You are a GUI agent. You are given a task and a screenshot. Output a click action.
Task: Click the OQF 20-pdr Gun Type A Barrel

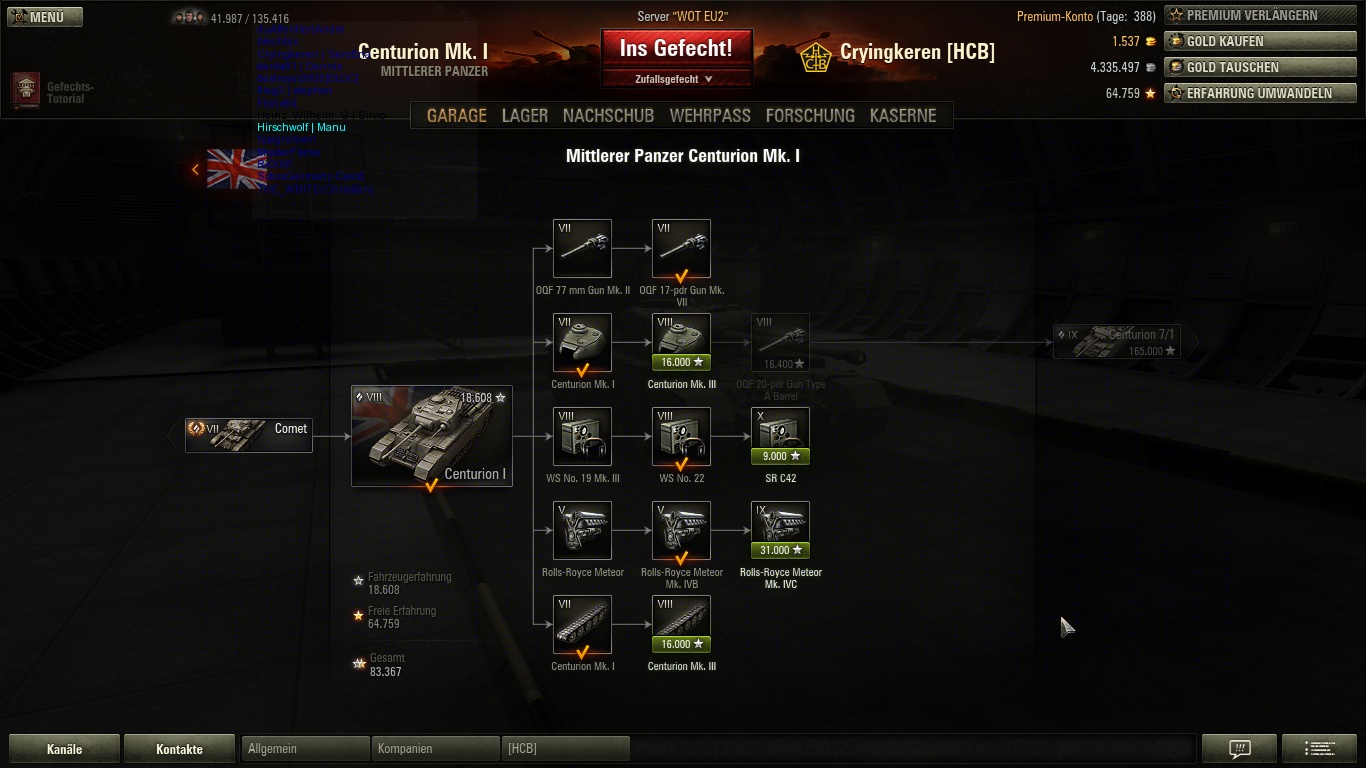[x=780, y=342]
